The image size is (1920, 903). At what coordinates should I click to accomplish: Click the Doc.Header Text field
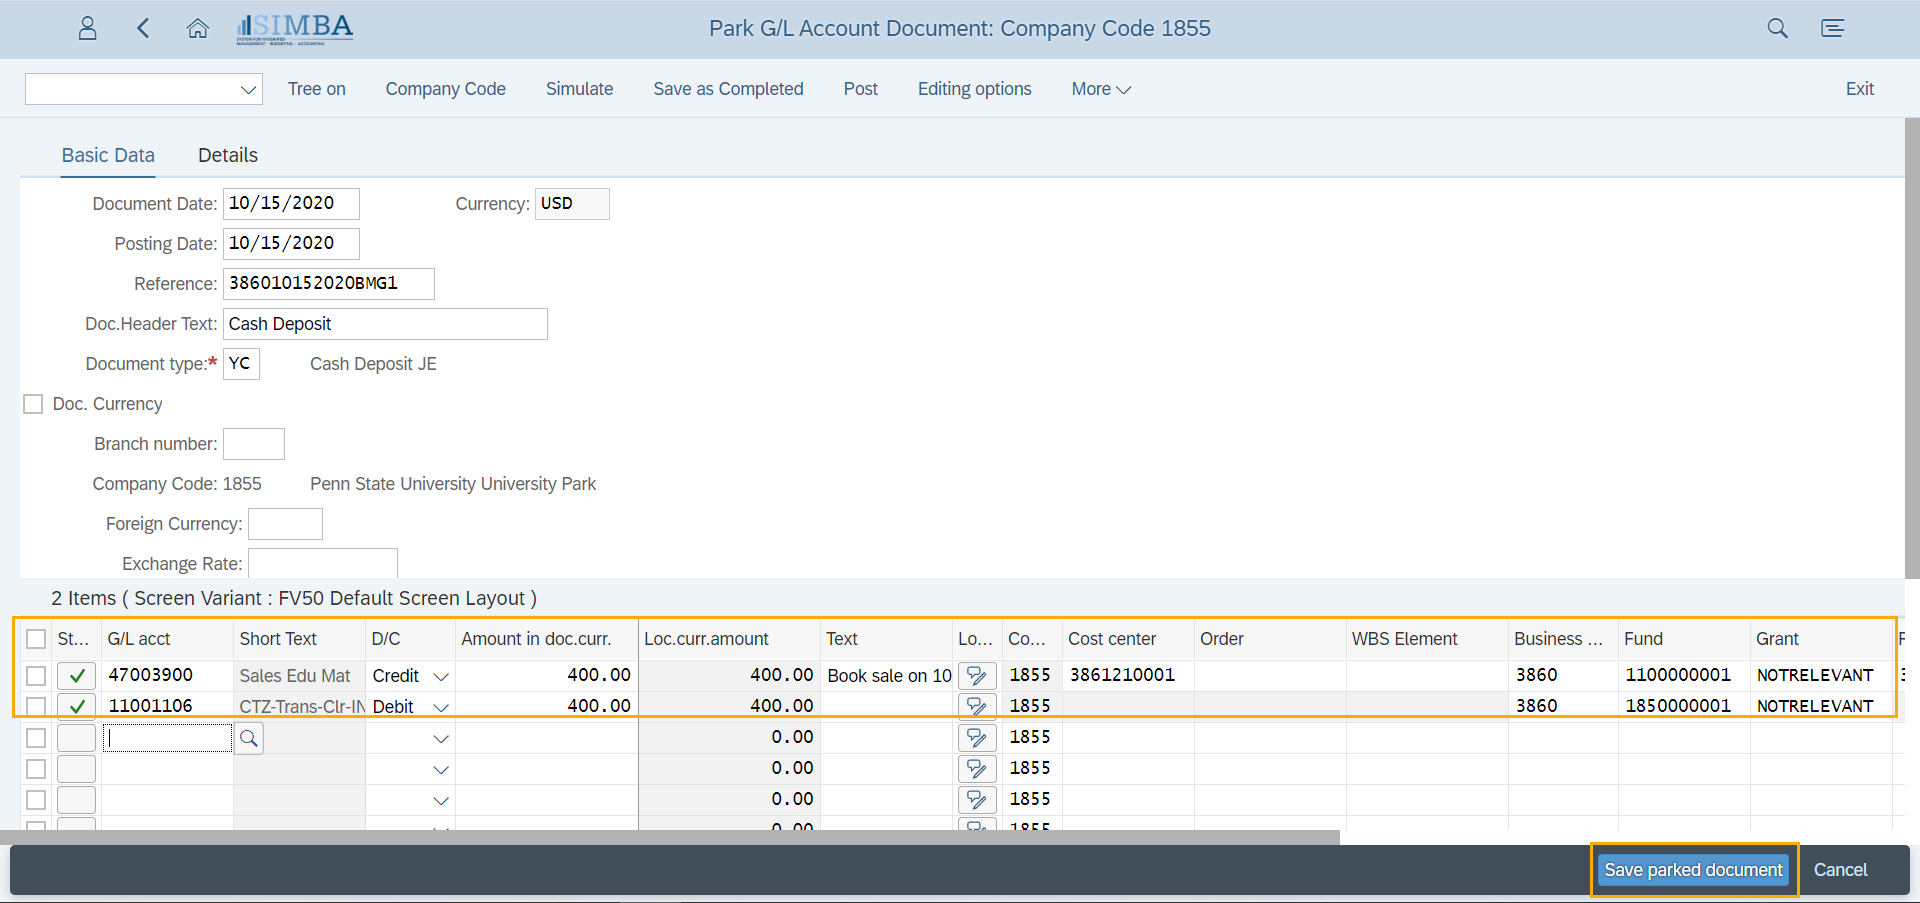[385, 324]
